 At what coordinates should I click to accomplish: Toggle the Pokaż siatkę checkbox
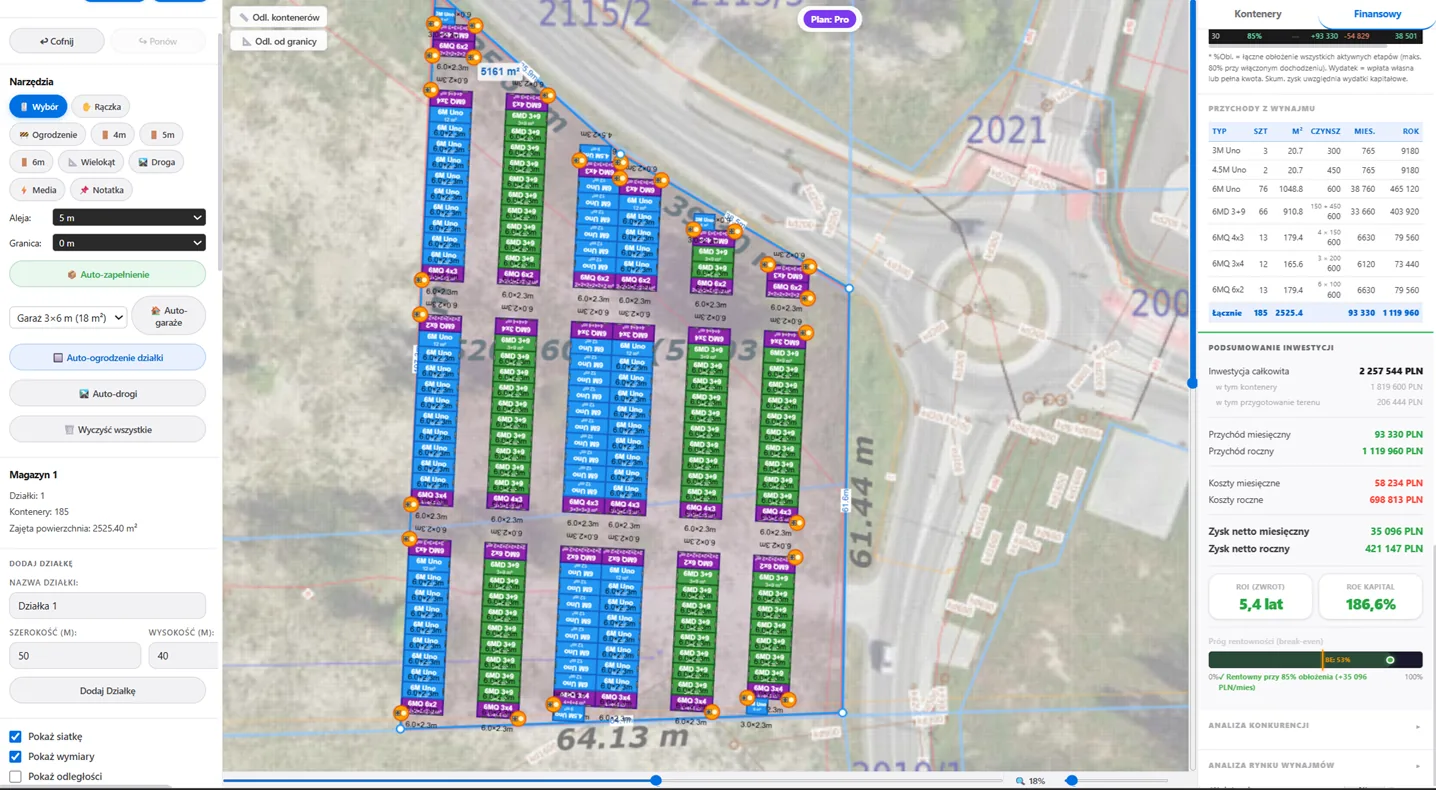click(15, 737)
